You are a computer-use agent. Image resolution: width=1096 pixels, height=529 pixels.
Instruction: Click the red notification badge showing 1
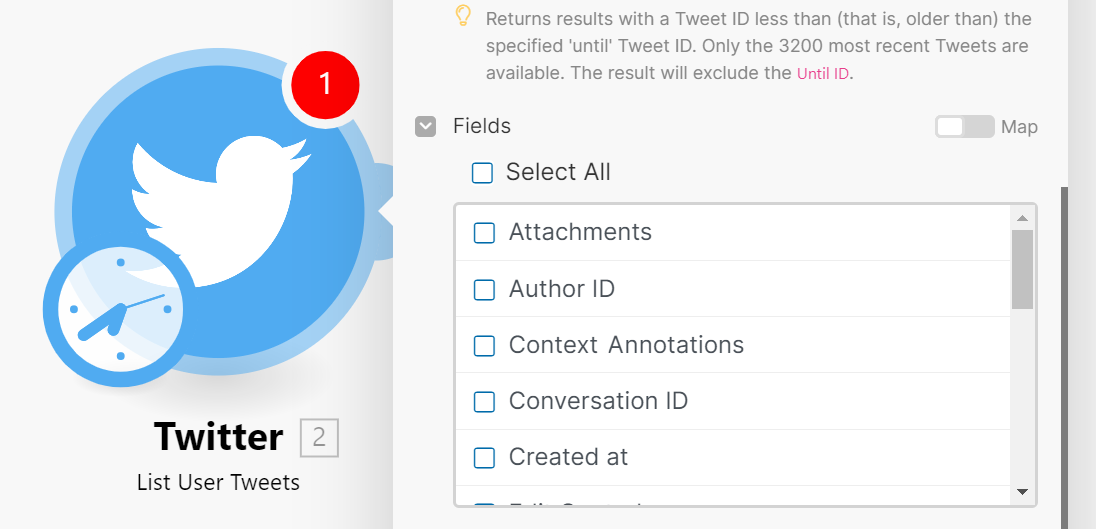coord(325,85)
